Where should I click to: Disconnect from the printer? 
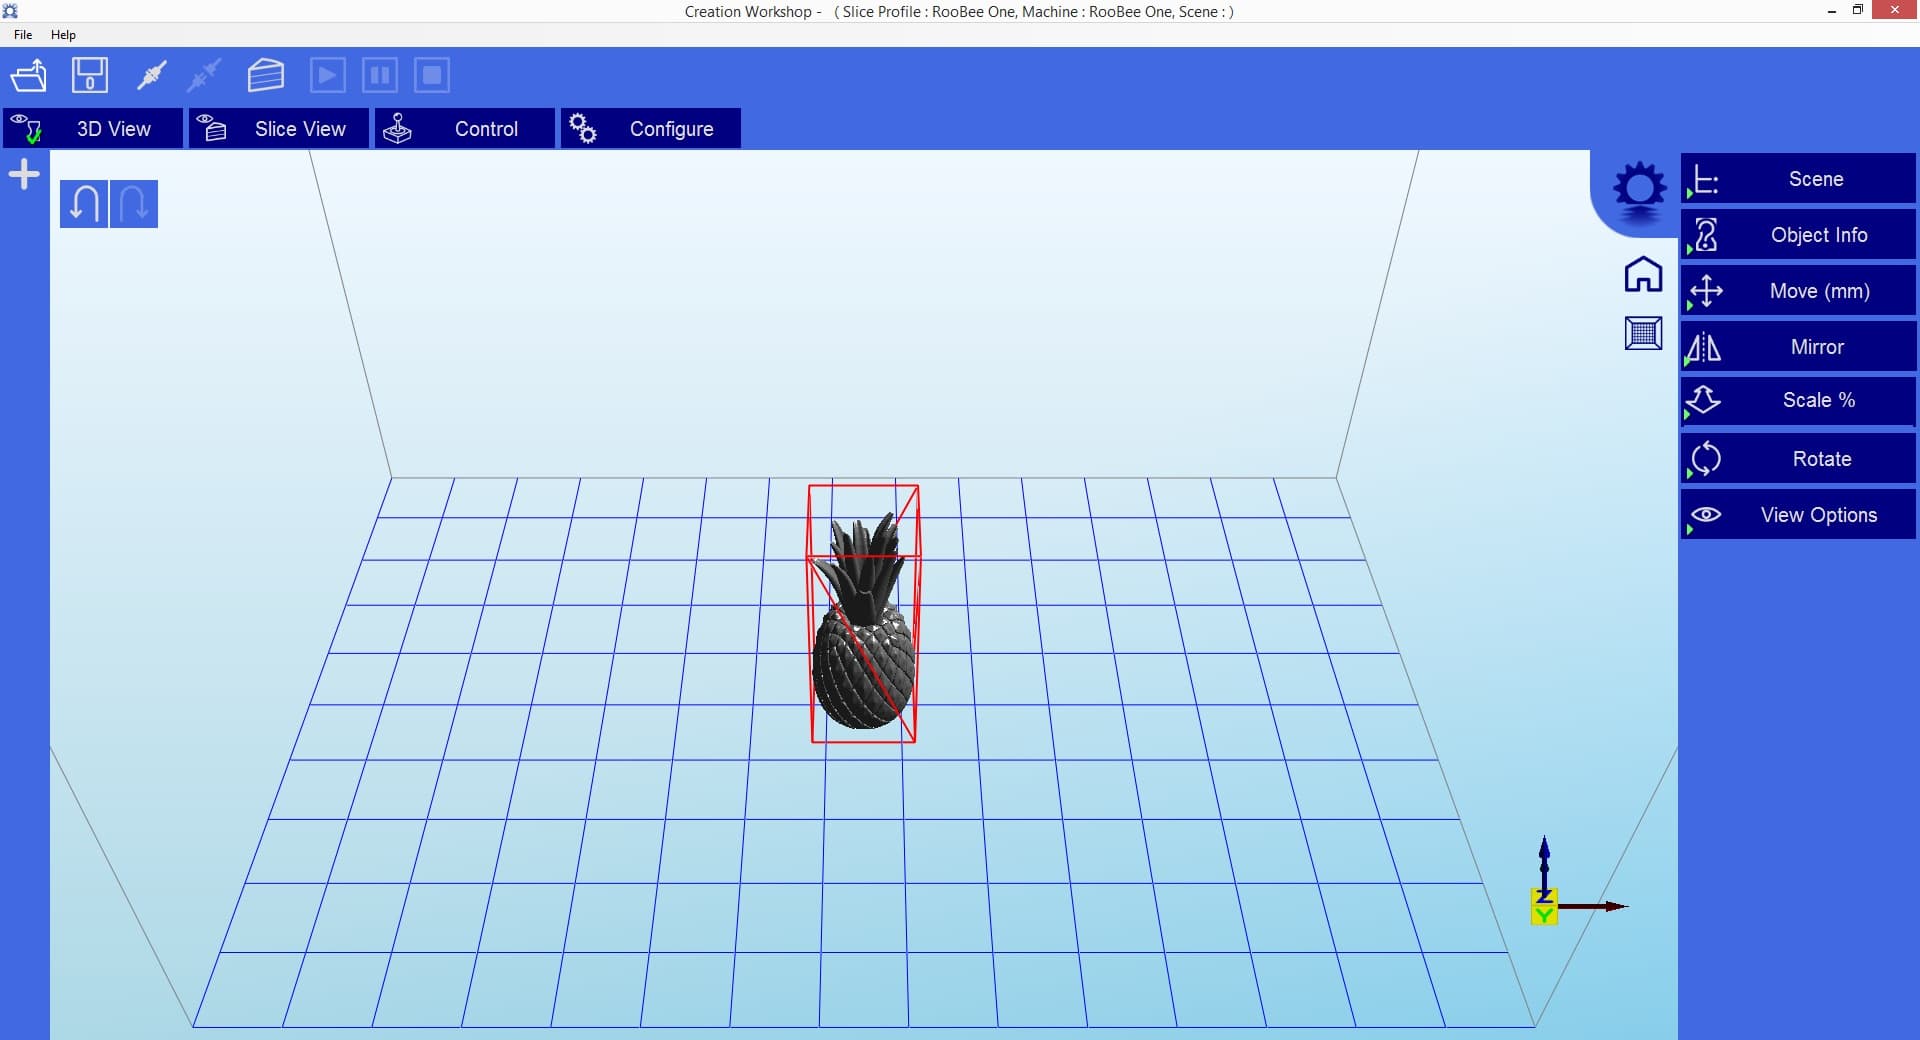(203, 75)
